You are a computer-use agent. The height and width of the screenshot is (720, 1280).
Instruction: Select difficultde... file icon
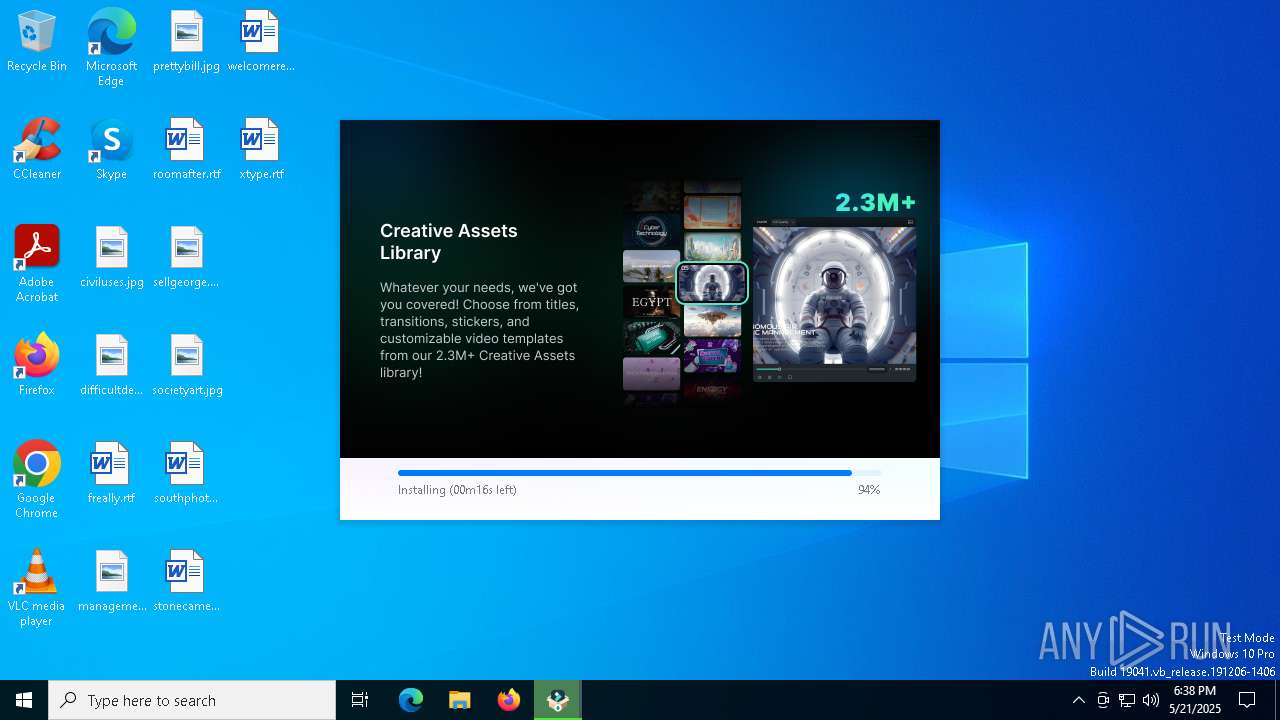111,365
